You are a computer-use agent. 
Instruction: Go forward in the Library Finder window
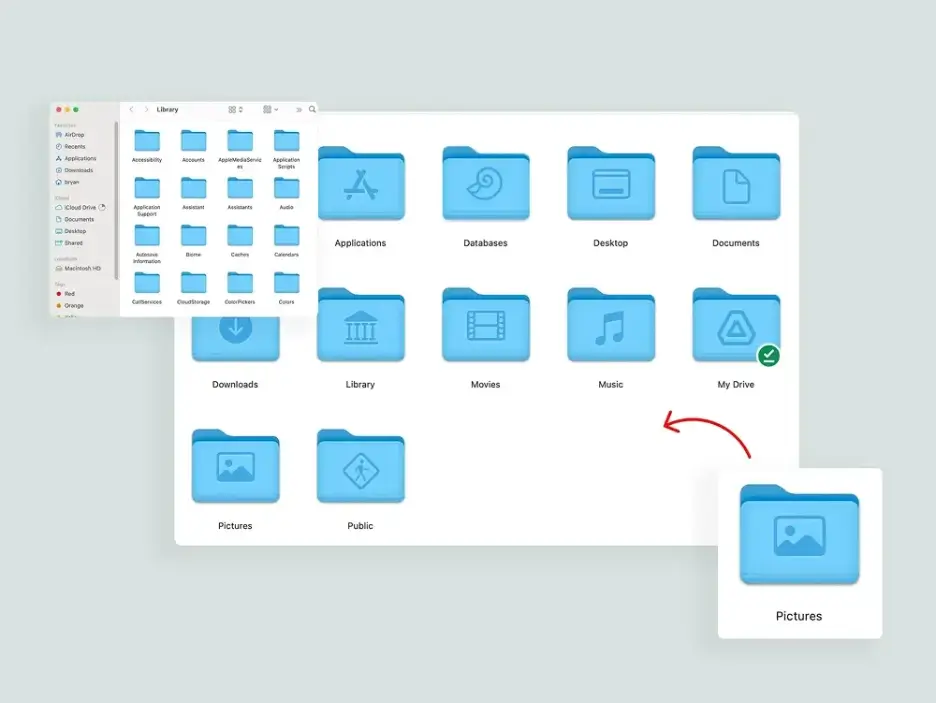click(146, 110)
